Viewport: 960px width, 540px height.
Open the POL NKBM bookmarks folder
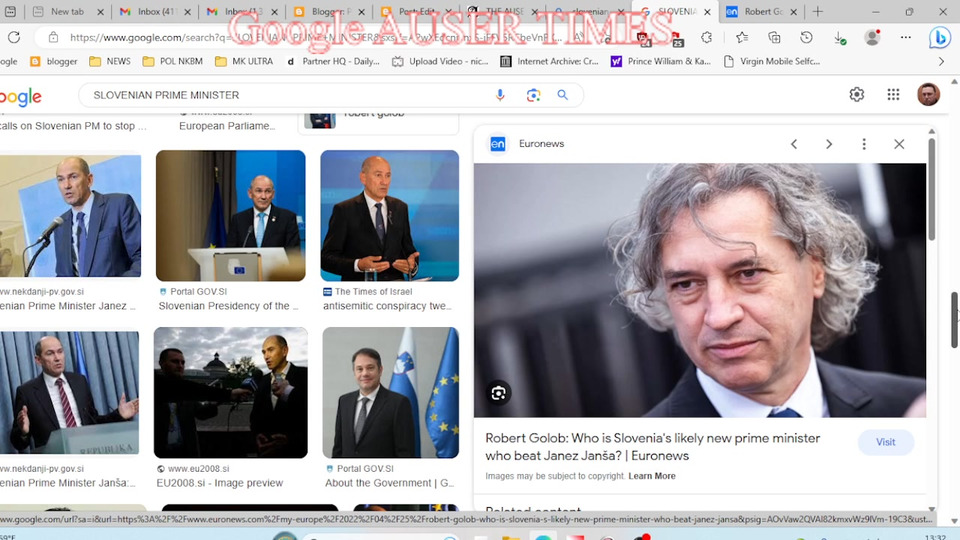(173, 61)
